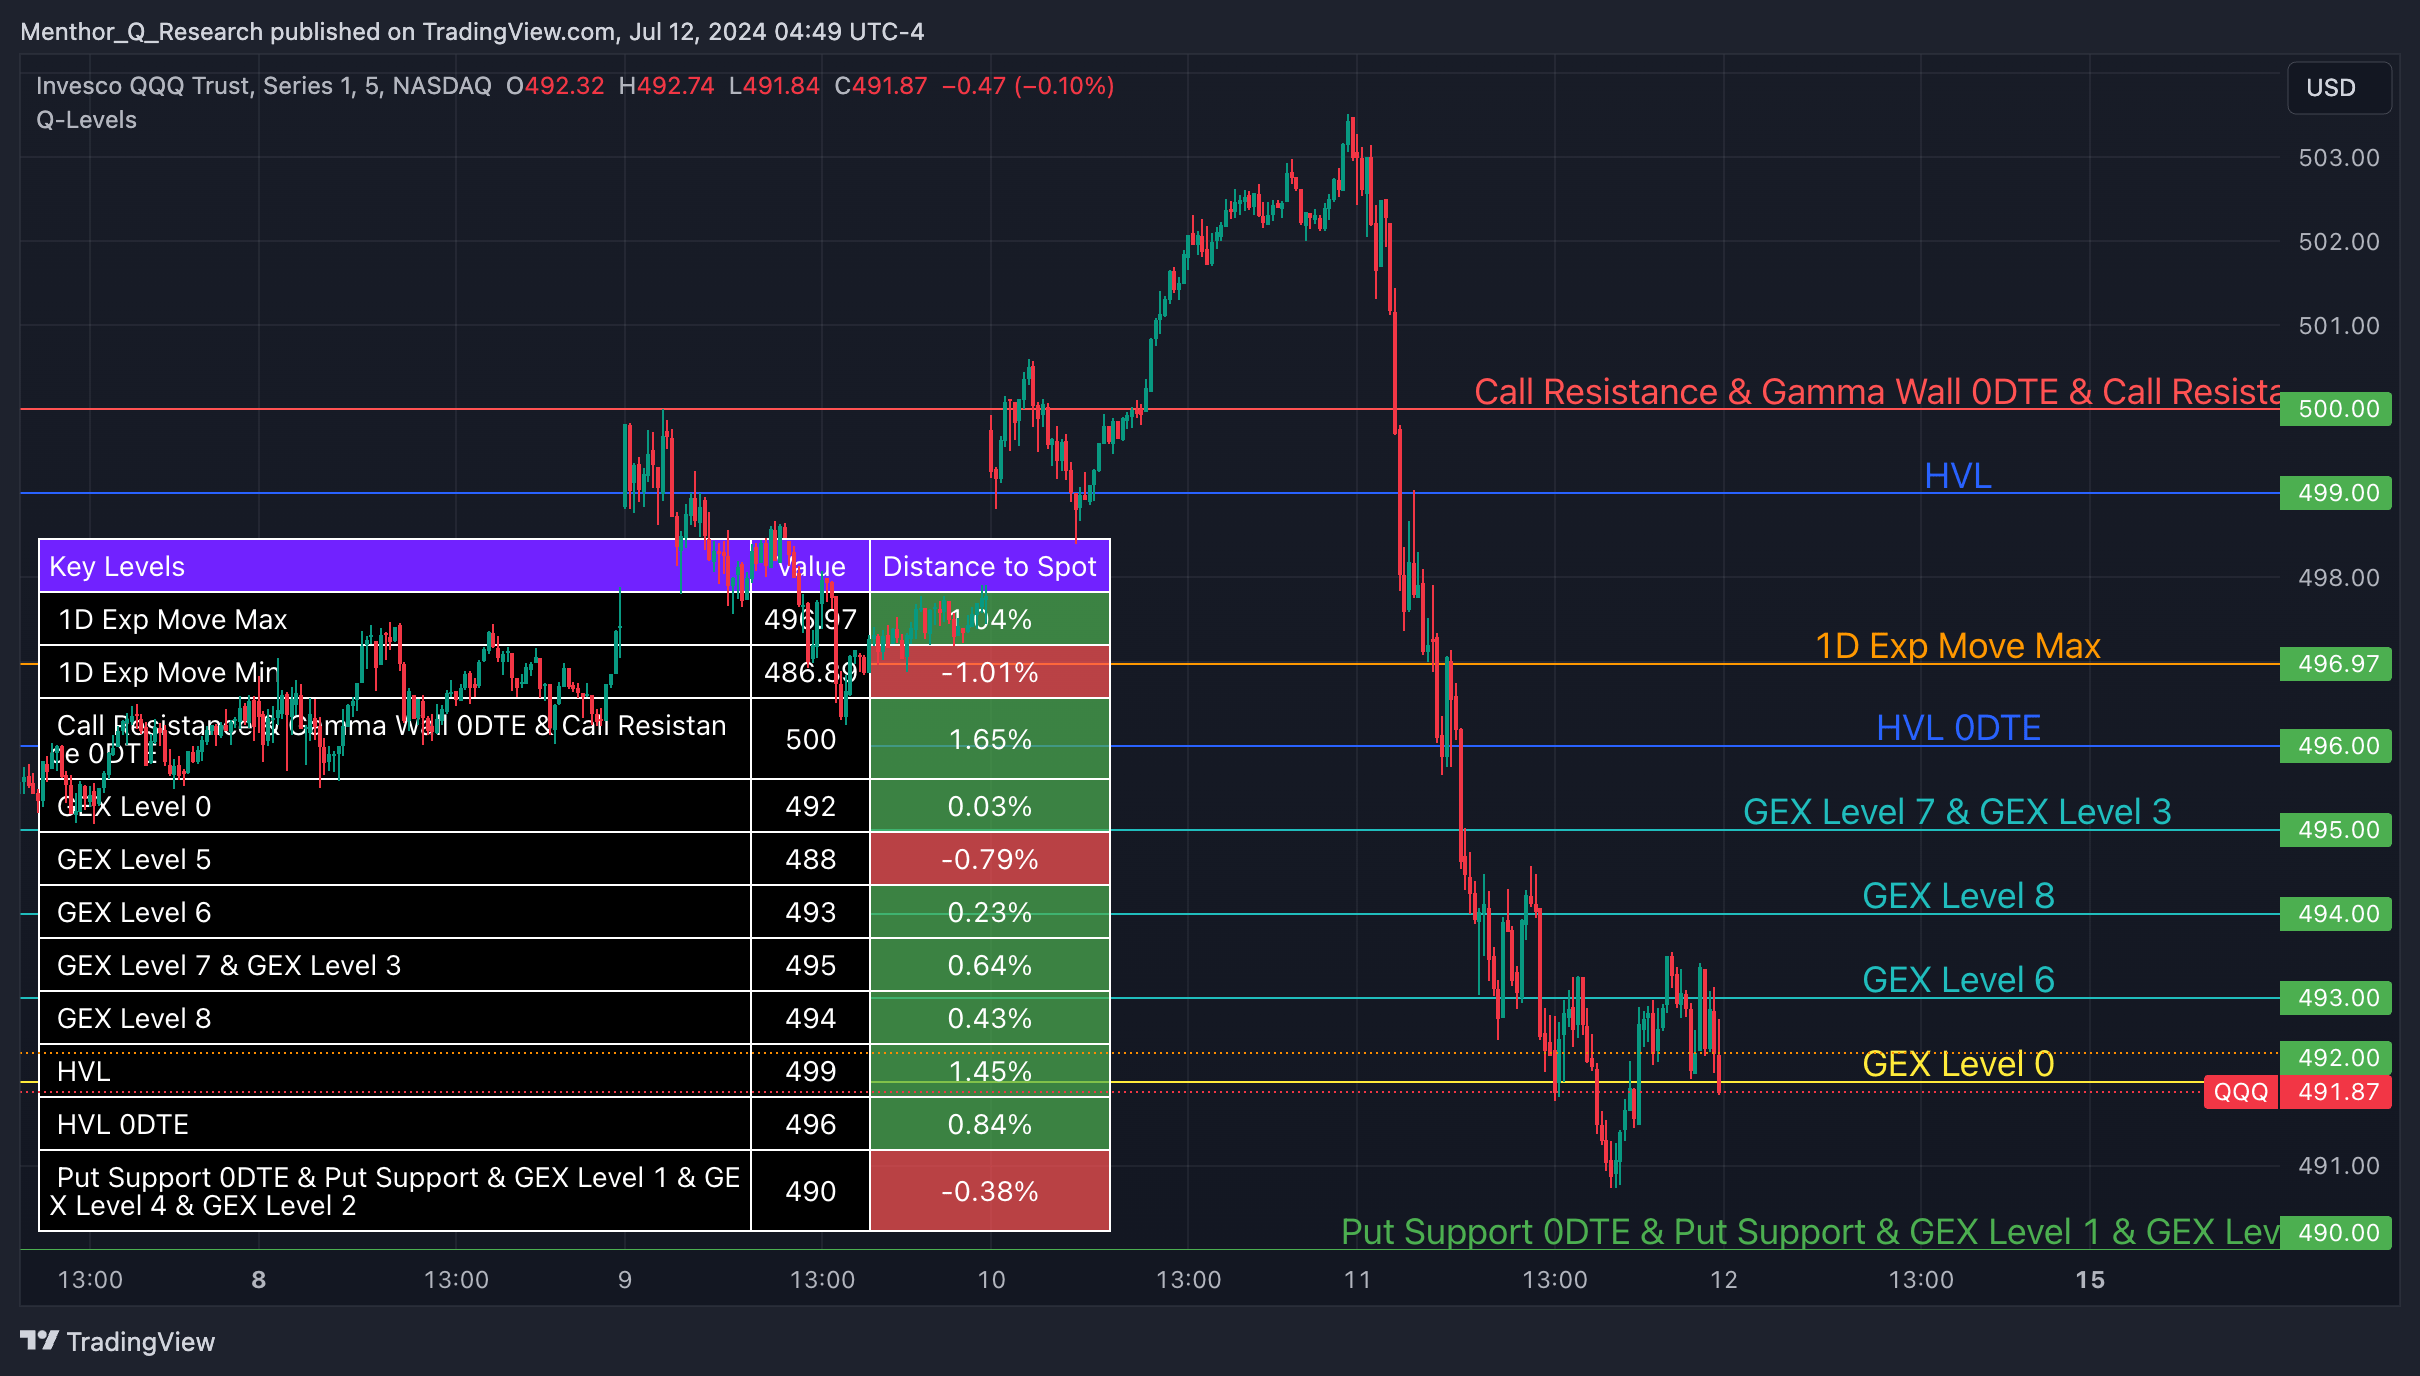Click the -0.38% distance cell
This screenshot has width=2420, height=1376.
(990, 1191)
